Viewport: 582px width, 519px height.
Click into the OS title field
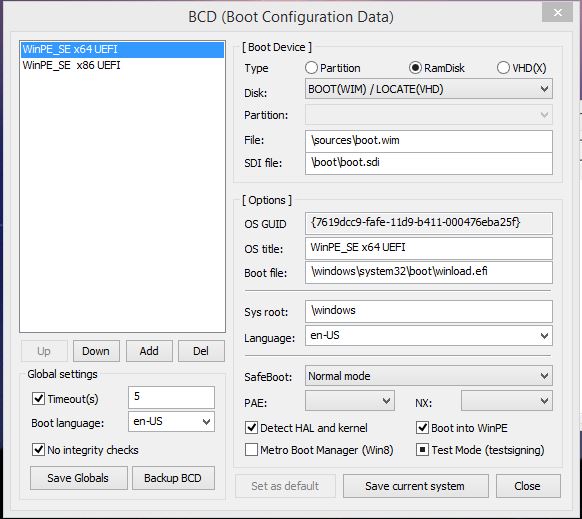click(x=429, y=248)
